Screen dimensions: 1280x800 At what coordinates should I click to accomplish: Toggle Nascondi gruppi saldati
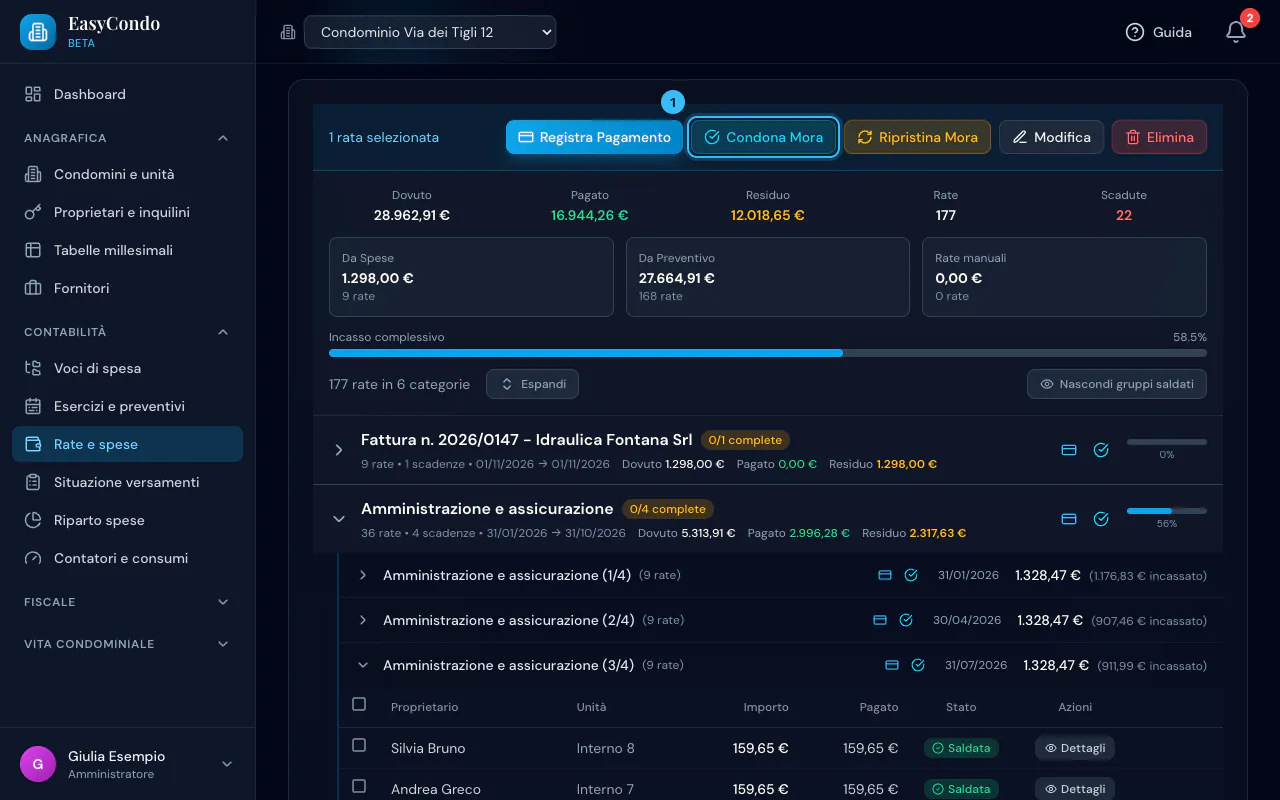click(1117, 384)
